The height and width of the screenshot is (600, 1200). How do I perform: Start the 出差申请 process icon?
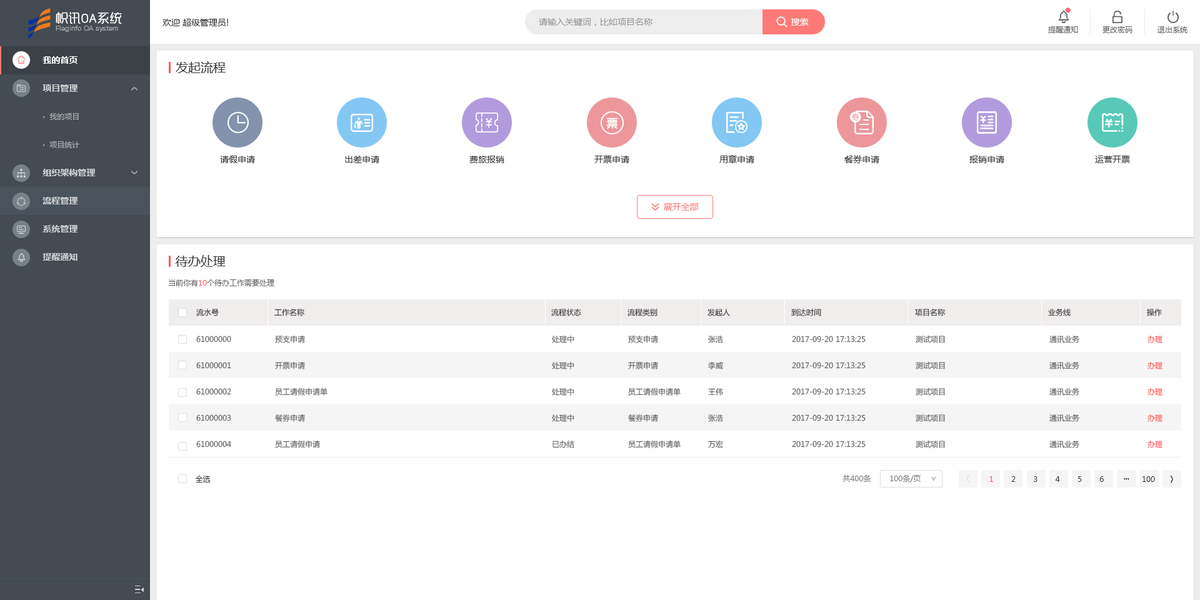click(x=362, y=122)
